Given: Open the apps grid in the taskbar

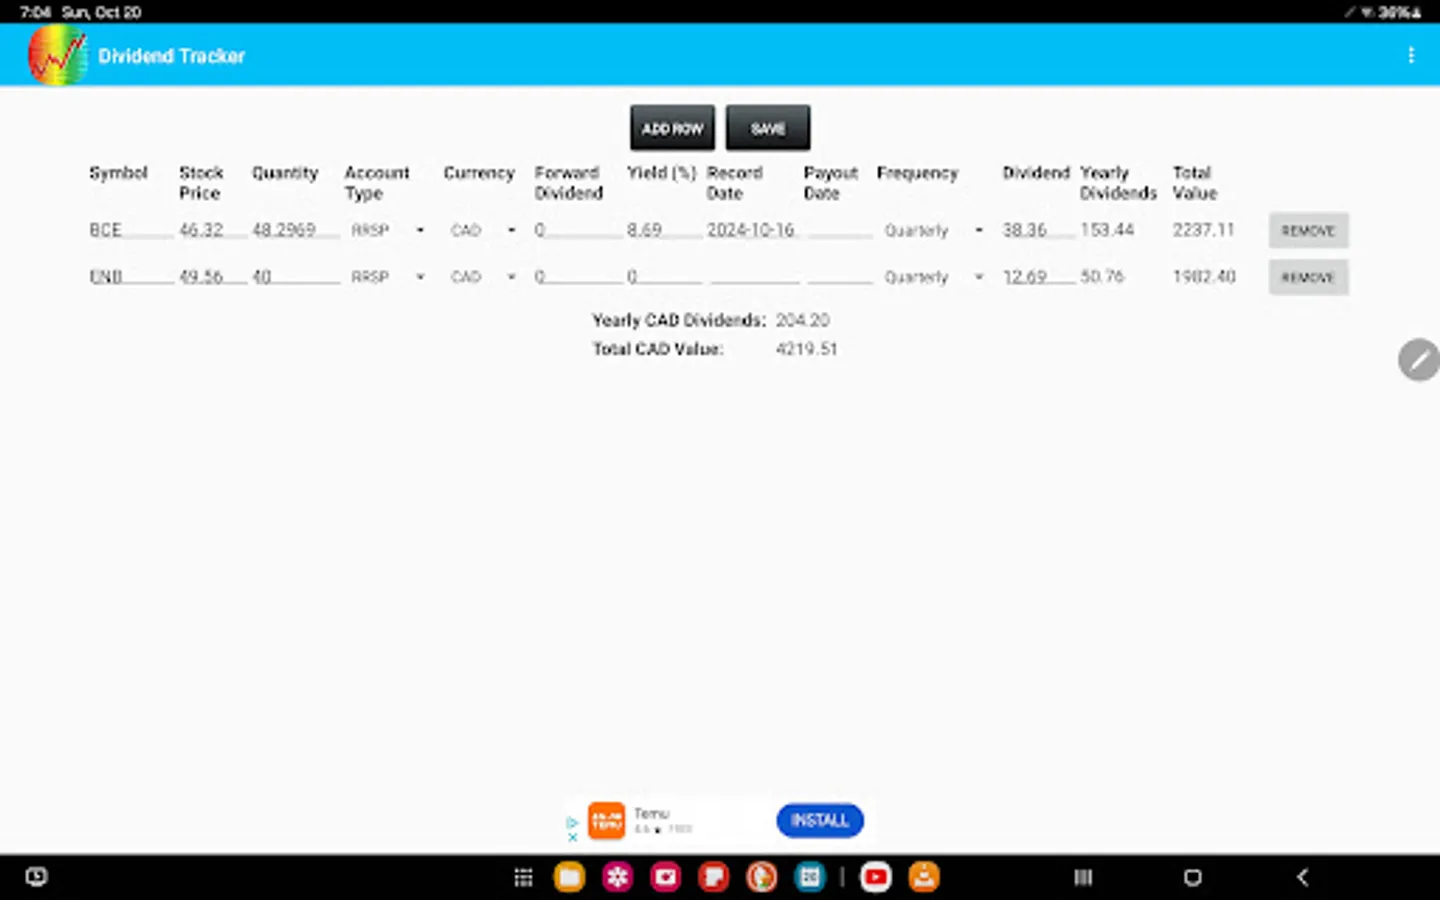Looking at the screenshot, I should click(522, 877).
